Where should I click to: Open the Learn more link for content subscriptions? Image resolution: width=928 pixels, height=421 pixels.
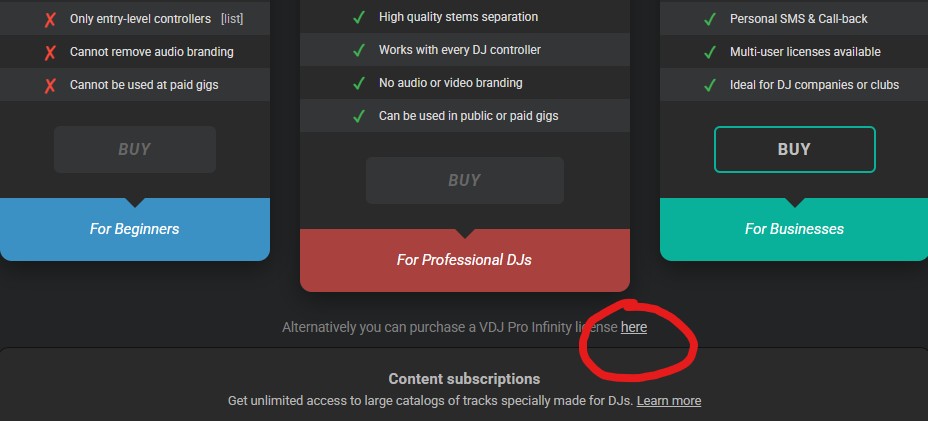click(668, 401)
